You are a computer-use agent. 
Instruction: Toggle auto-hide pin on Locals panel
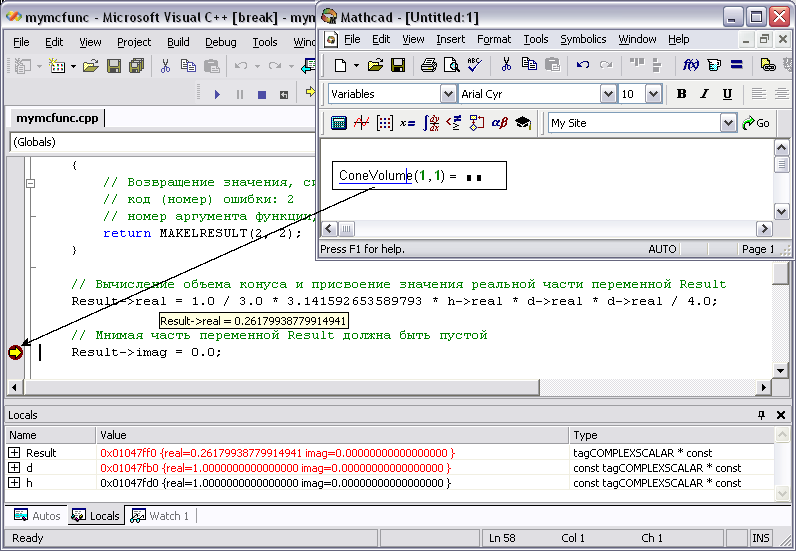tap(761, 415)
